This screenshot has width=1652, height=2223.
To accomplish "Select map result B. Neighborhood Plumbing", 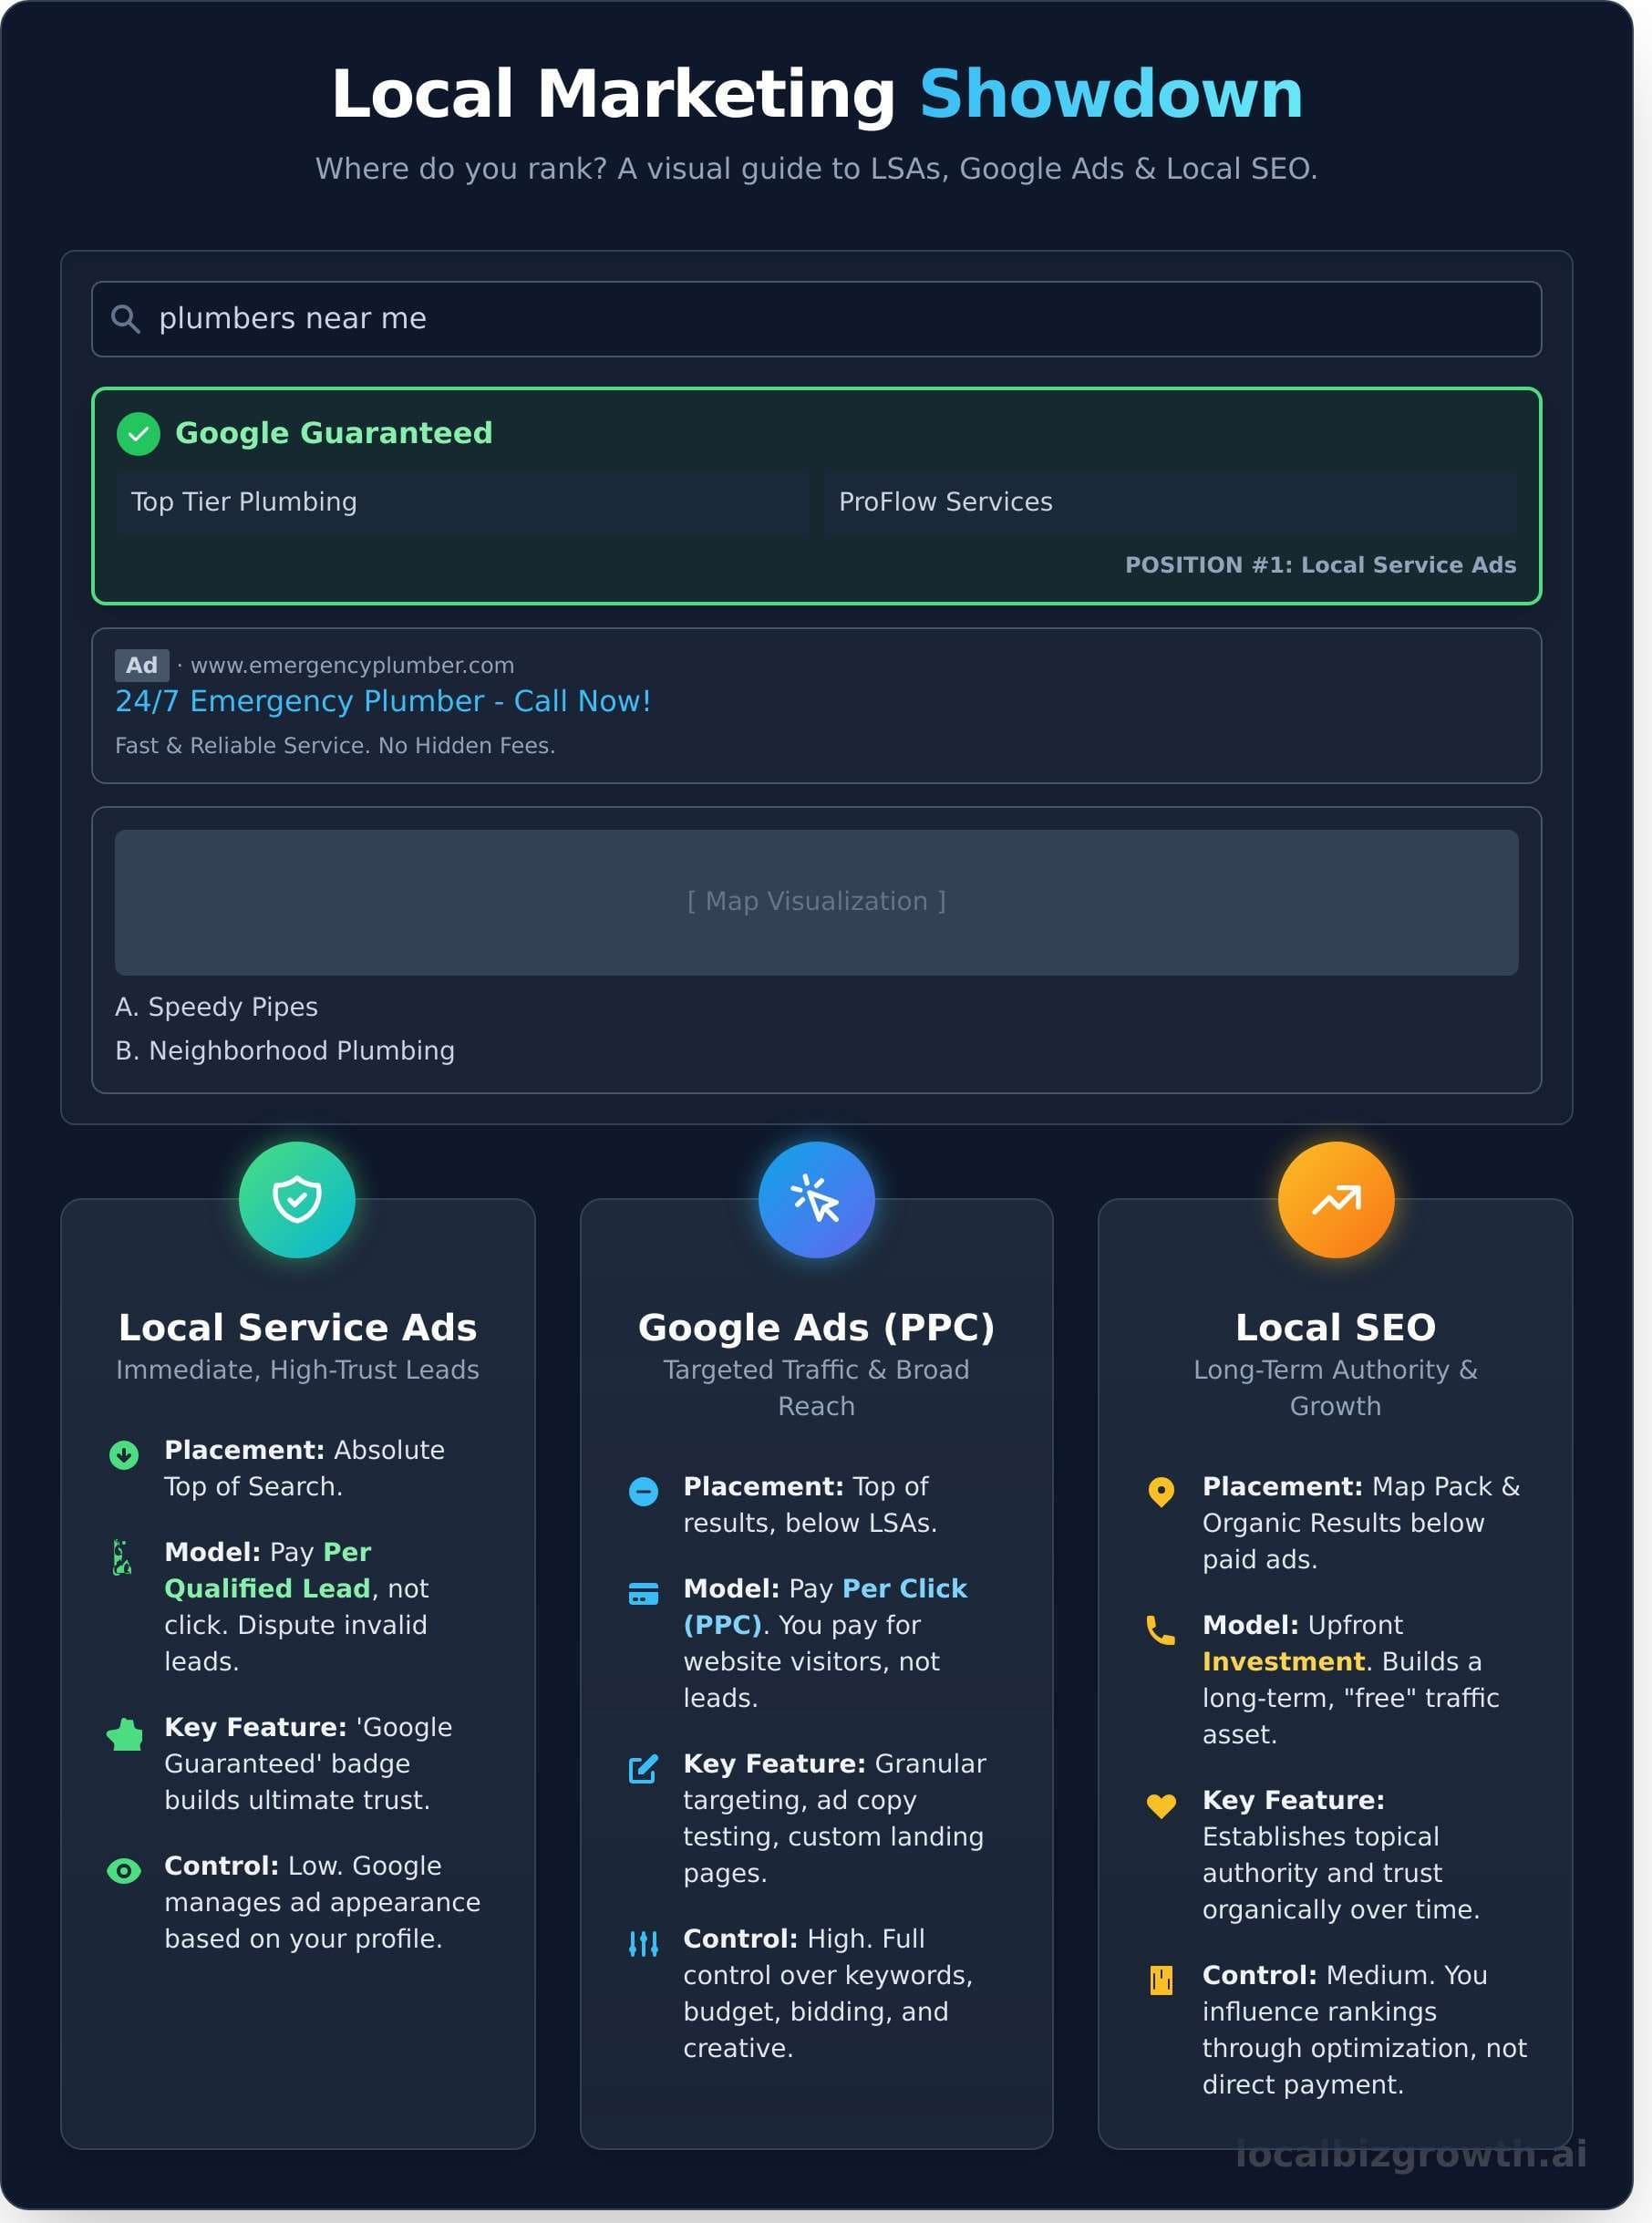I will coord(285,1051).
